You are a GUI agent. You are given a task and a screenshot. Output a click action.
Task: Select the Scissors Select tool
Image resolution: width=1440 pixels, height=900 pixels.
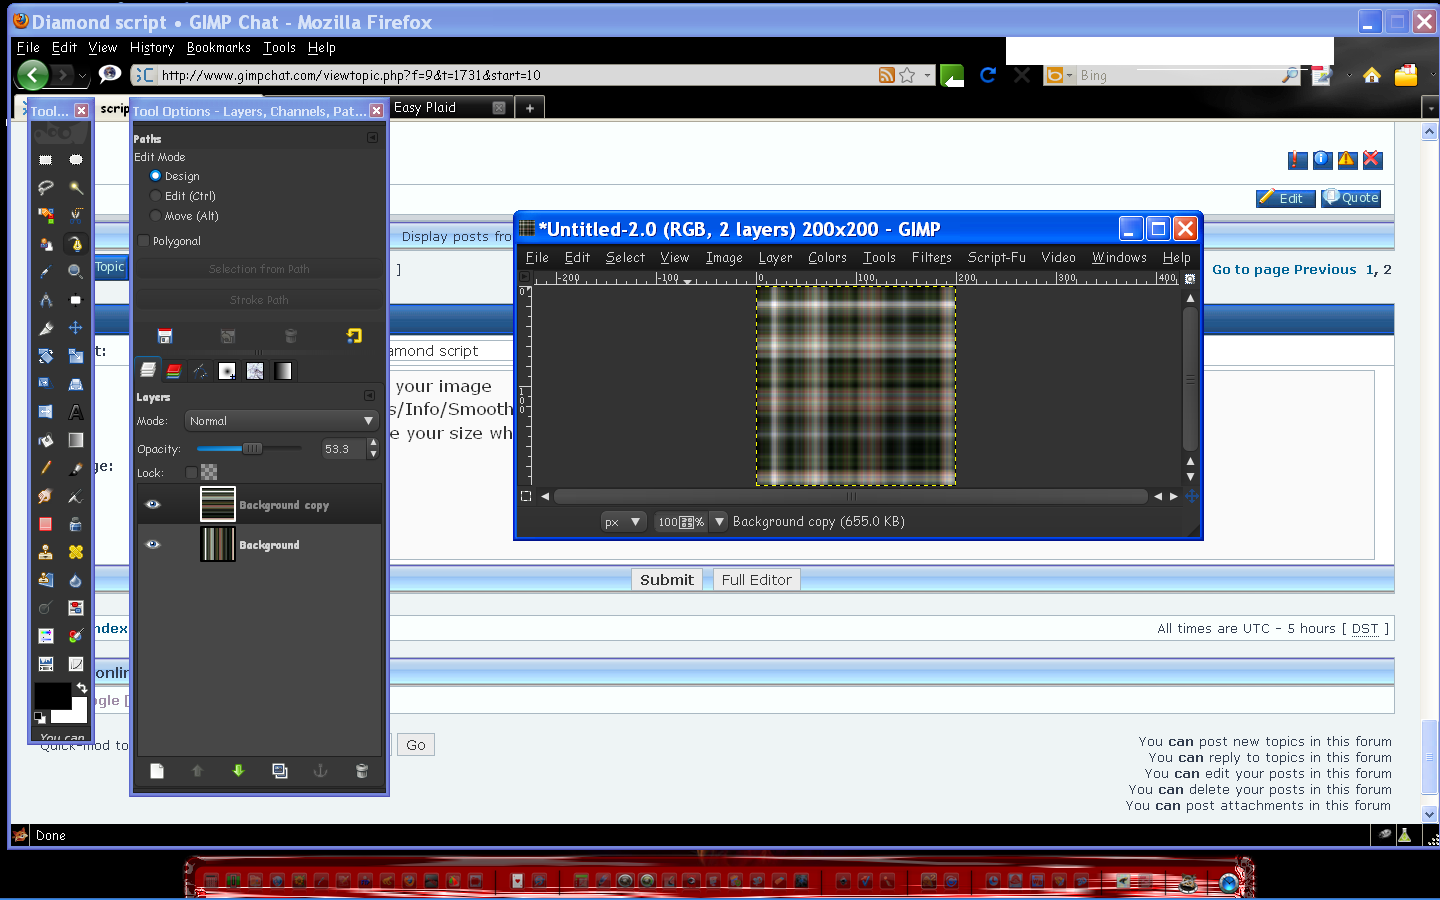click(75, 215)
